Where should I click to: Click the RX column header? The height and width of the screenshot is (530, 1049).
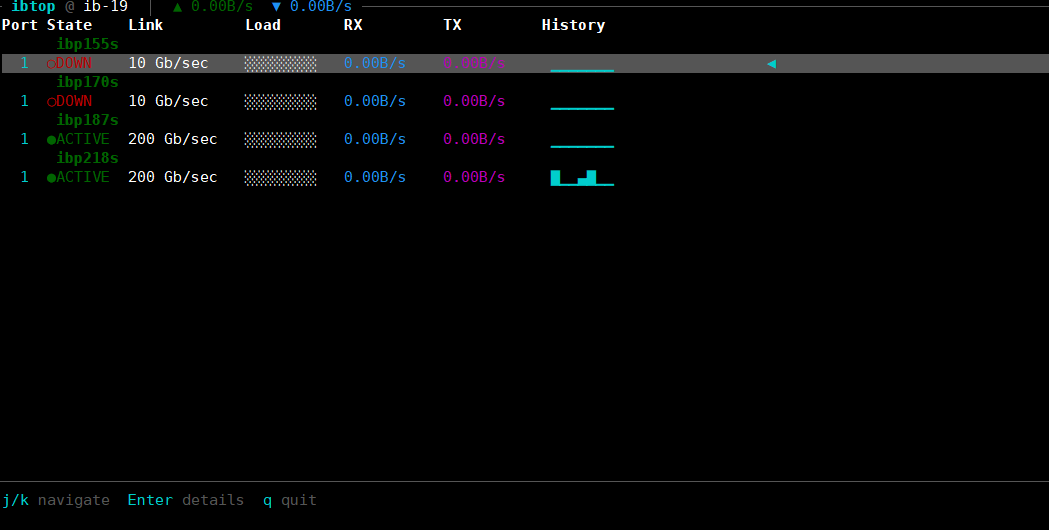tap(353, 25)
